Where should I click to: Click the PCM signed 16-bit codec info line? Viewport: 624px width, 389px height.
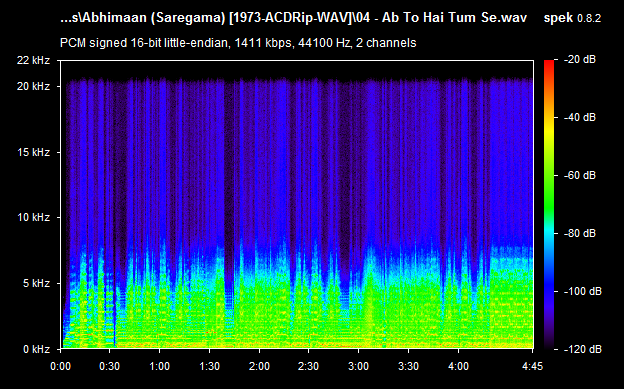point(238,43)
